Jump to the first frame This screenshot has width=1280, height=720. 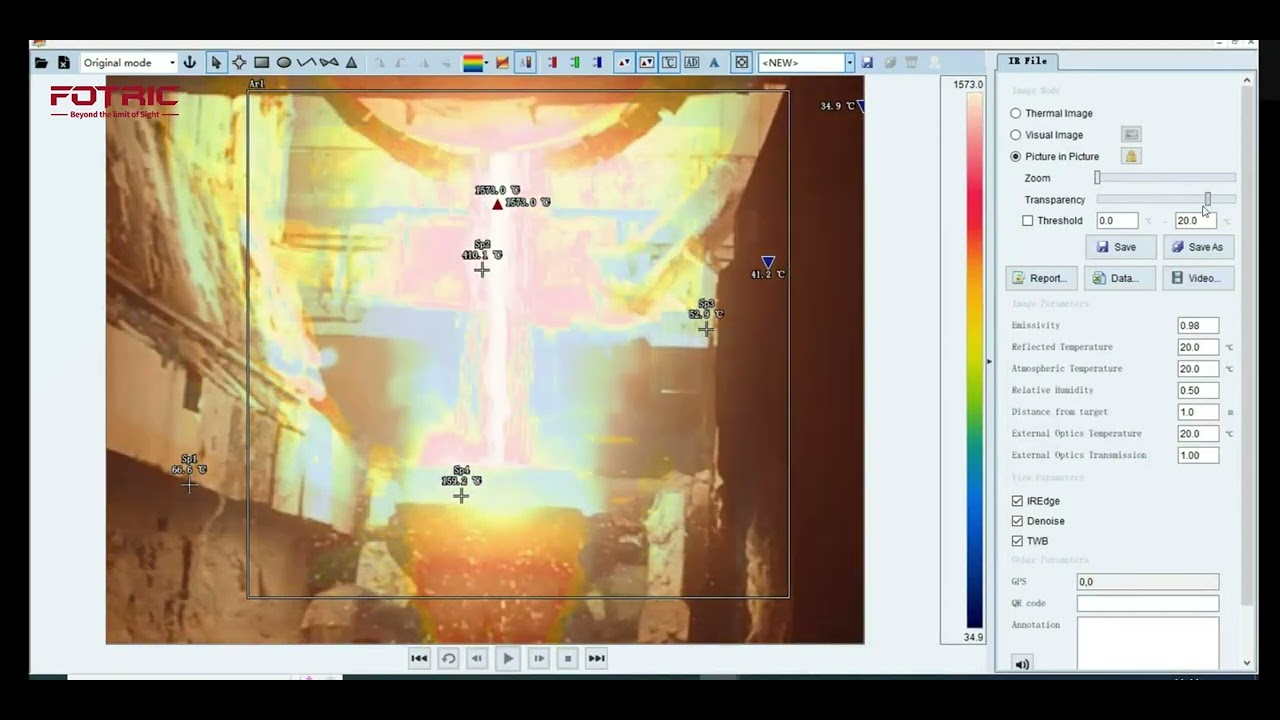[x=419, y=658]
